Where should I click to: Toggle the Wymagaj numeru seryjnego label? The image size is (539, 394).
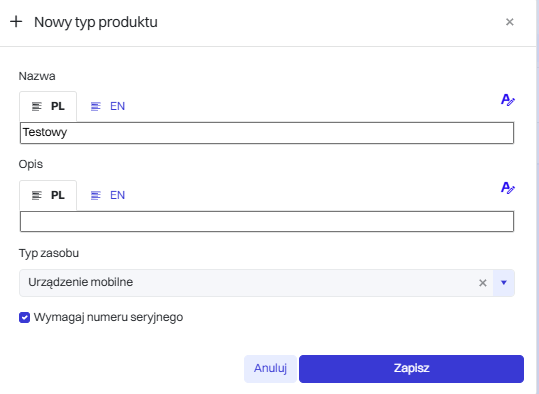click(108, 317)
